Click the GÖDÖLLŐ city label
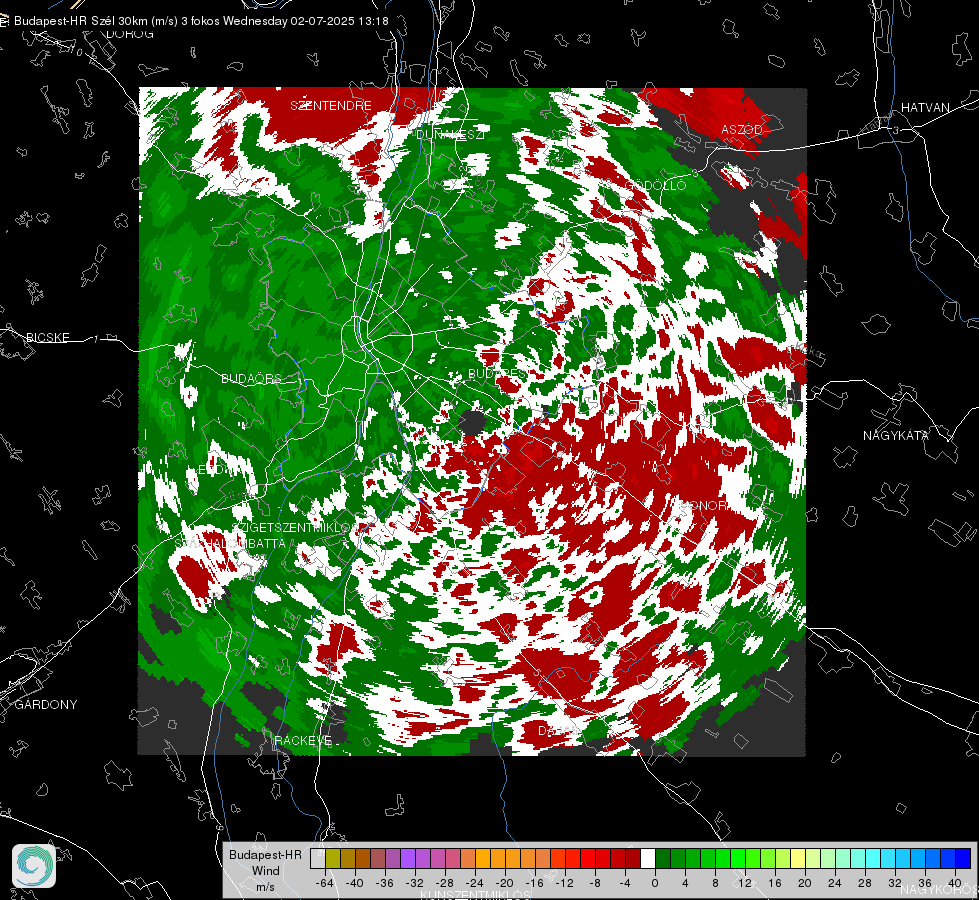Screen dimensions: 979x900 pyautogui.click(x=655, y=185)
